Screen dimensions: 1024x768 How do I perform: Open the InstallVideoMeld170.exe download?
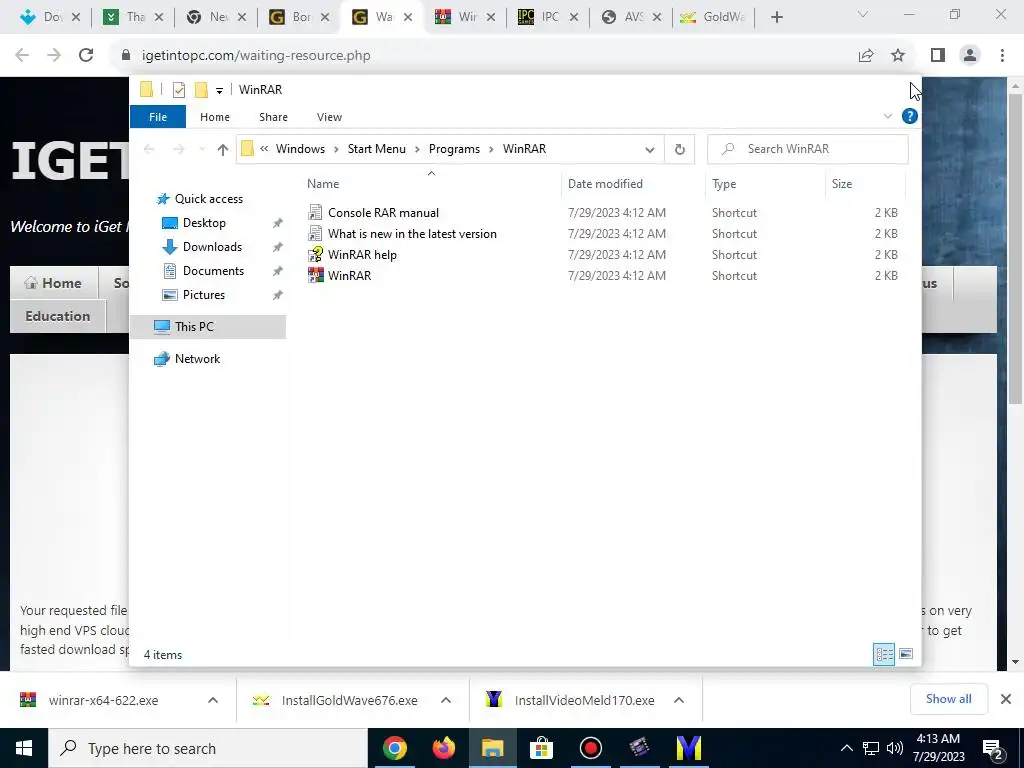[584, 700]
